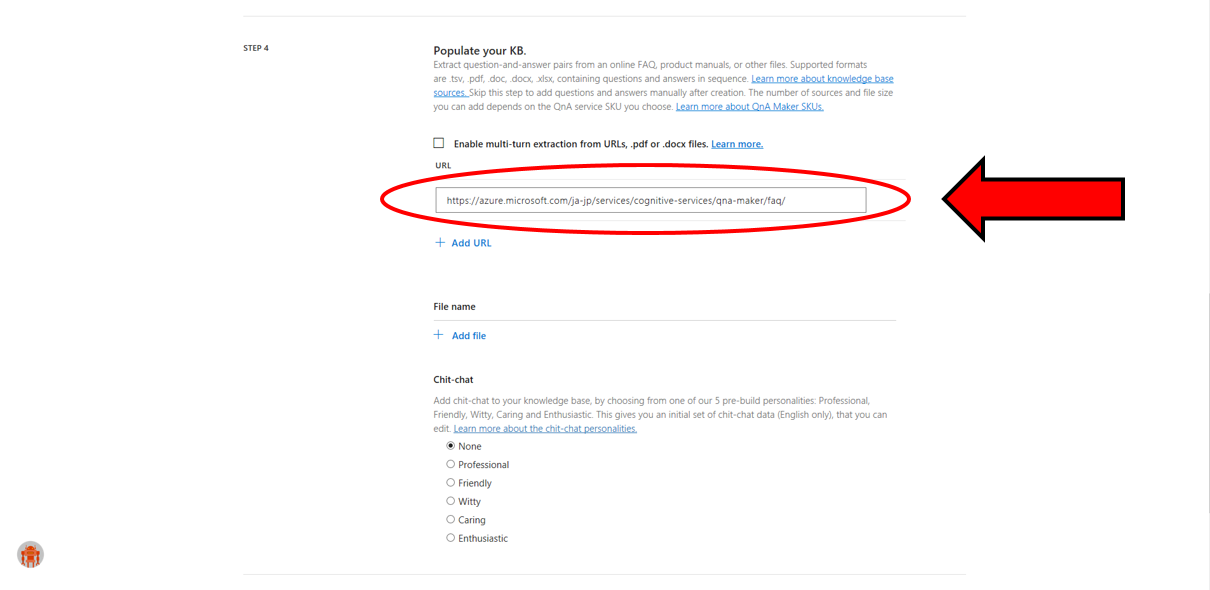Click the STEP 4 label
This screenshot has width=1210, height=590.
click(x=256, y=48)
